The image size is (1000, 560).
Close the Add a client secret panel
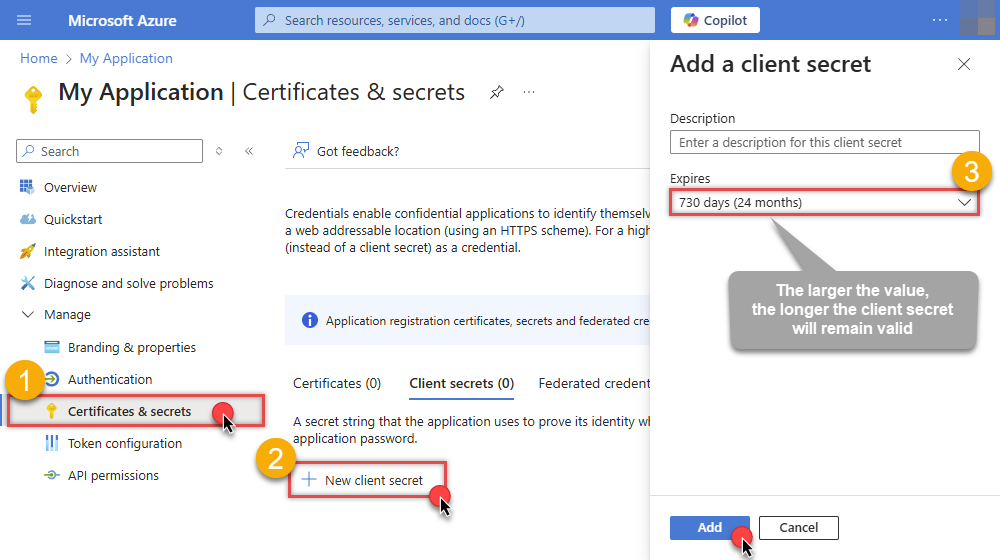pyautogui.click(x=964, y=64)
